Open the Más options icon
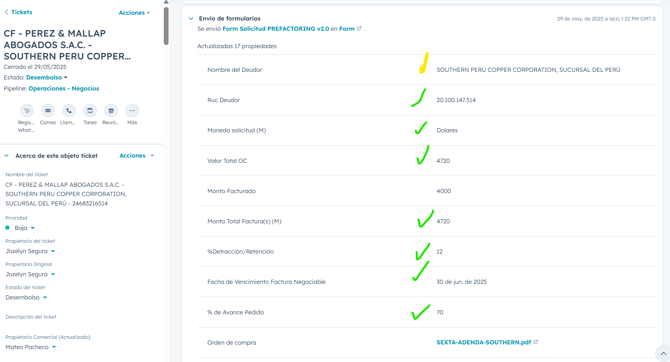Screen dimensions: 670x362 tap(132, 111)
